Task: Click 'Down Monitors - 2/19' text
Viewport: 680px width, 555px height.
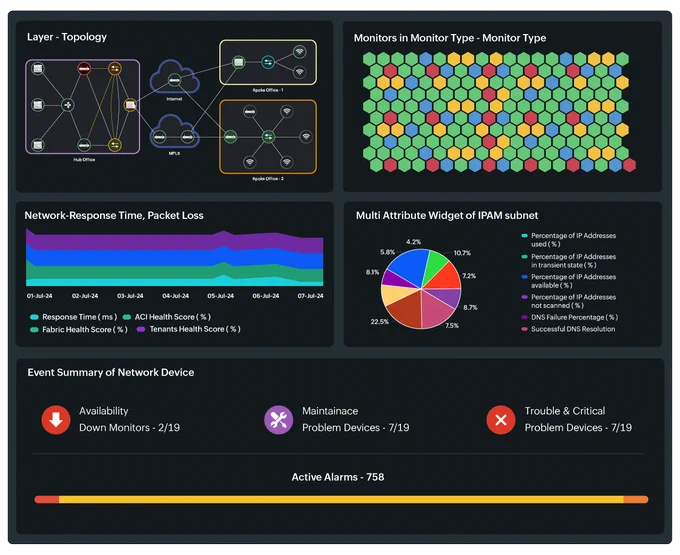Action: pos(129,428)
